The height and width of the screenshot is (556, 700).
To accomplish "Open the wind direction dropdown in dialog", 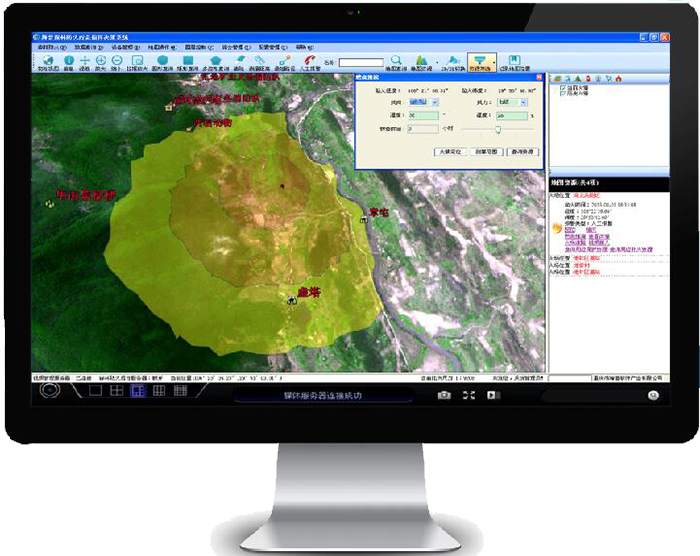I will pos(433,102).
